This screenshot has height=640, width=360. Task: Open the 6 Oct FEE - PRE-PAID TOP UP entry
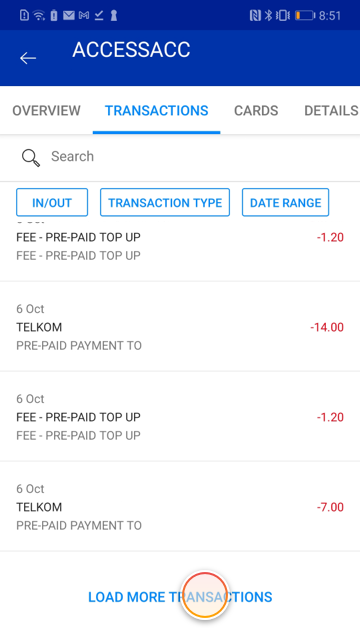point(180,417)
